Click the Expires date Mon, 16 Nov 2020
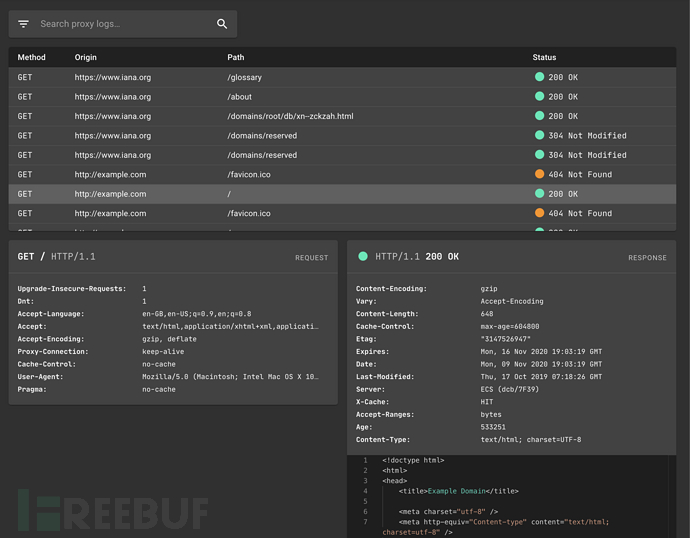Viewport: 690px width, 538px height. pyautogui.click(x=541, y=351)
